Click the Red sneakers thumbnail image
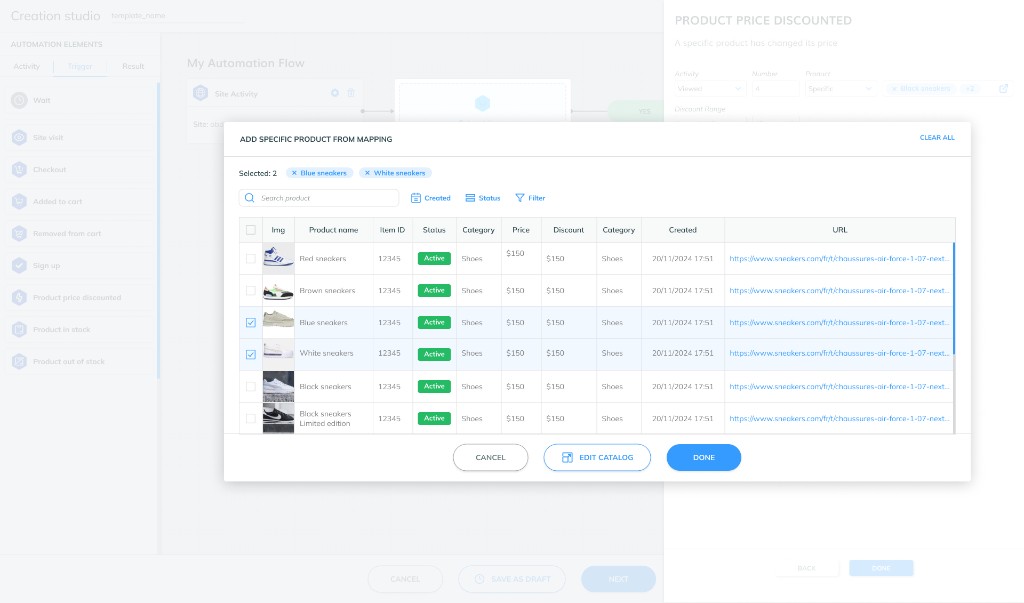The image size is (1024, 603). pyautogui.click(x=278, y=257)
